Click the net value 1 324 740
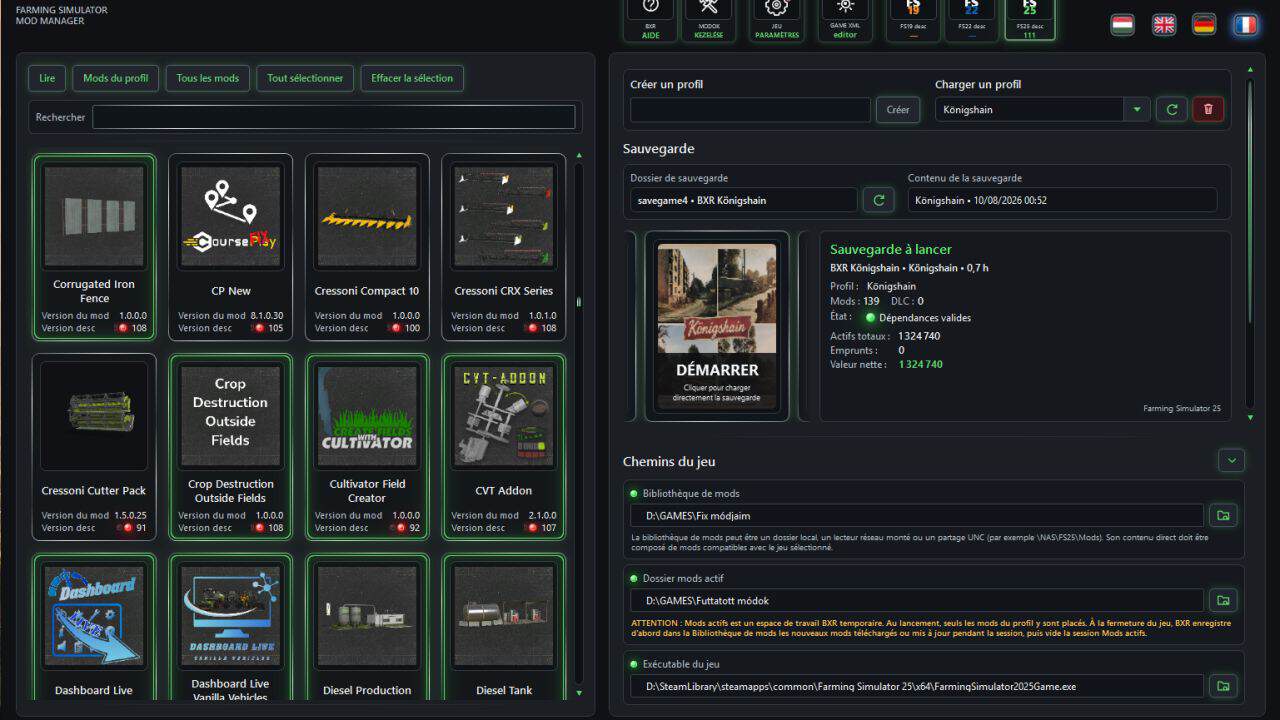1280x720 pixels. tap(920, 365)
